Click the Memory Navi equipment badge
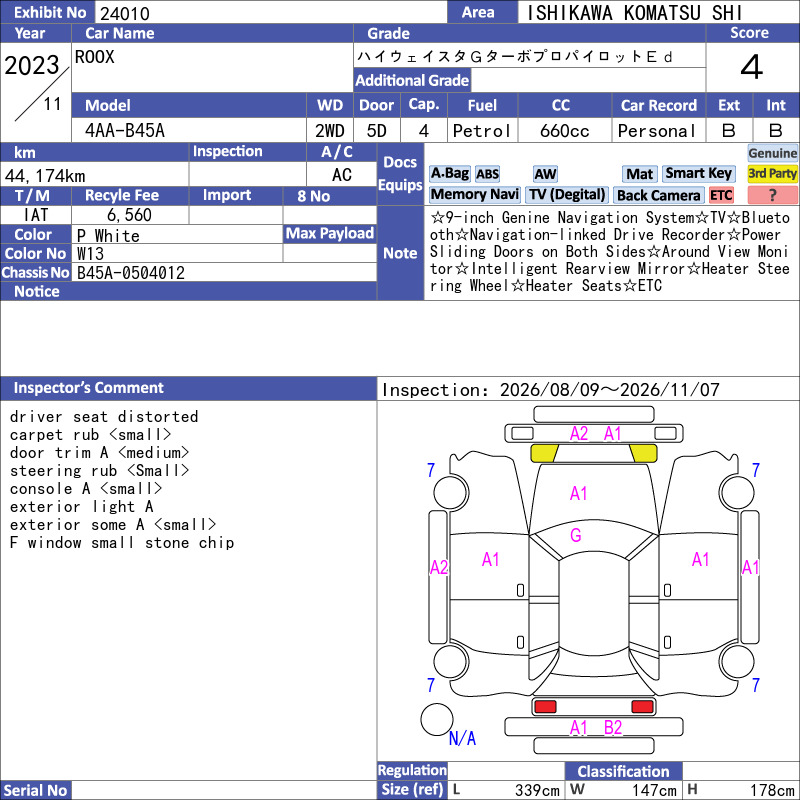 [474, 195]
